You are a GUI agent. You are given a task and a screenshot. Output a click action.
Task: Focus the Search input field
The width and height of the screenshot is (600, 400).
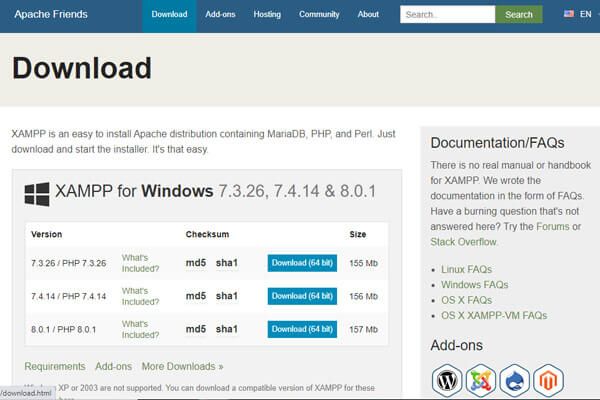(447, 15)
